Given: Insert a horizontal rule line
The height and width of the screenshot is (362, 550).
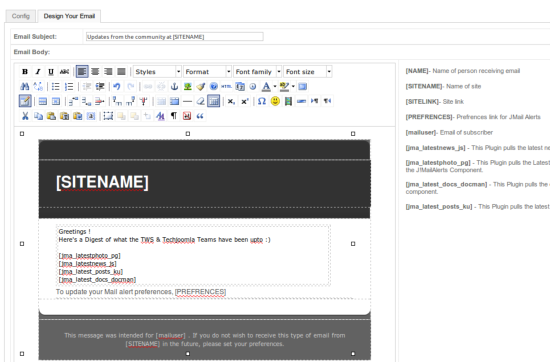Looking at the screenshot, I should click(x=188, y=101).
